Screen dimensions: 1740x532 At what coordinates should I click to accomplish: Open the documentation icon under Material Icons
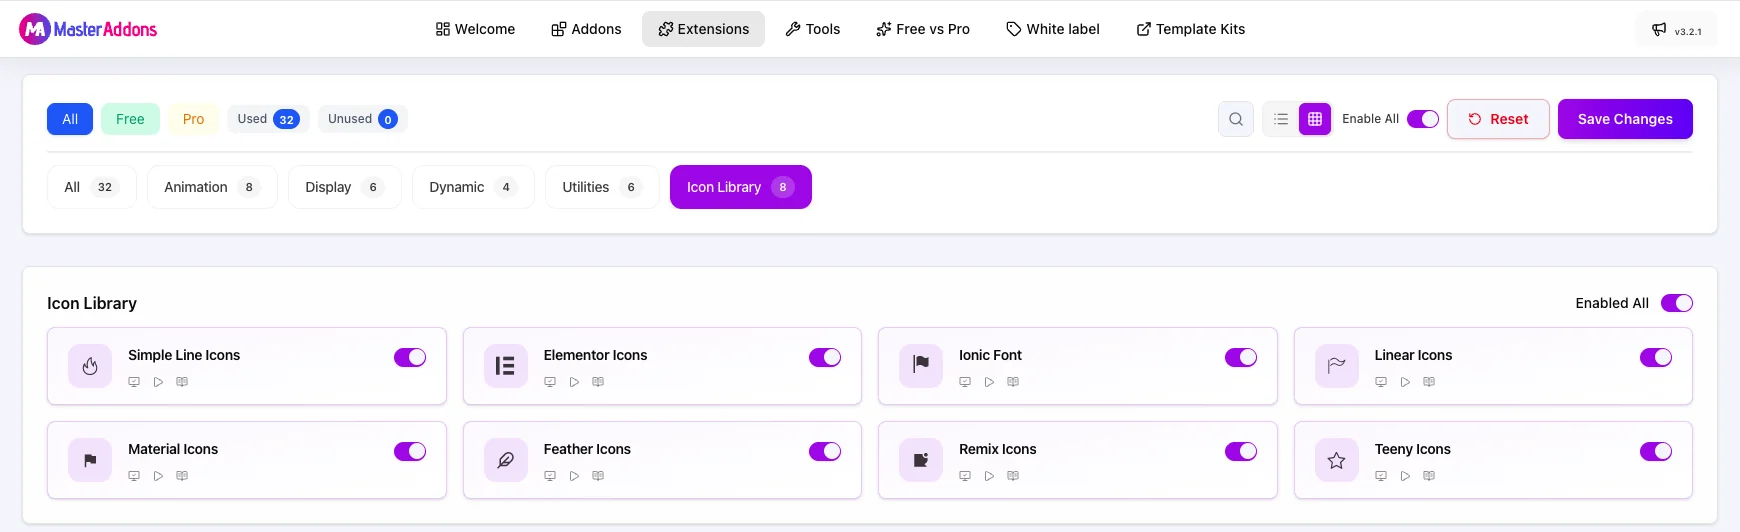click(x=182, y=476)
